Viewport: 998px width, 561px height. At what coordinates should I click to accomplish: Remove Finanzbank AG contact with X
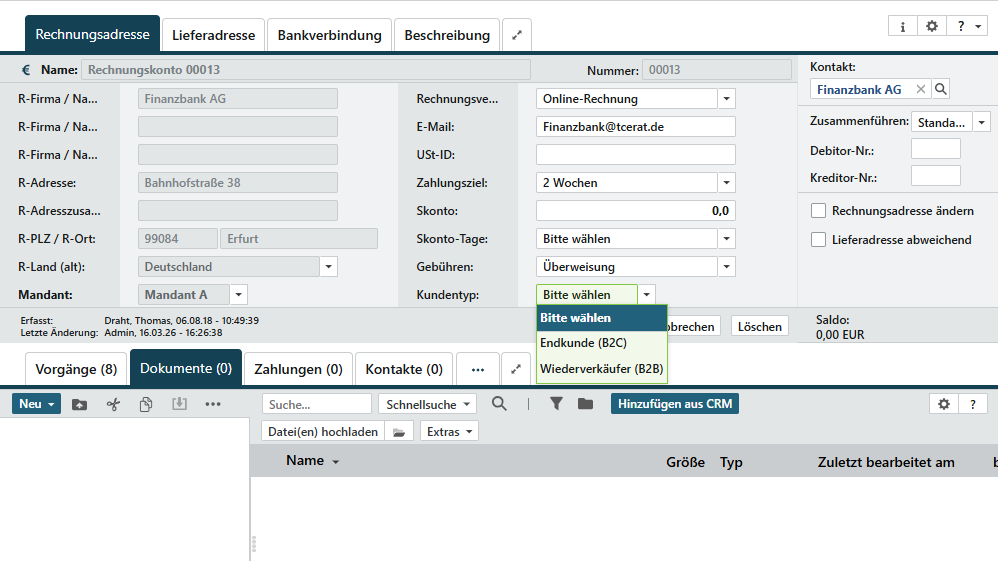pyautogui.click(x=920, y=89)
